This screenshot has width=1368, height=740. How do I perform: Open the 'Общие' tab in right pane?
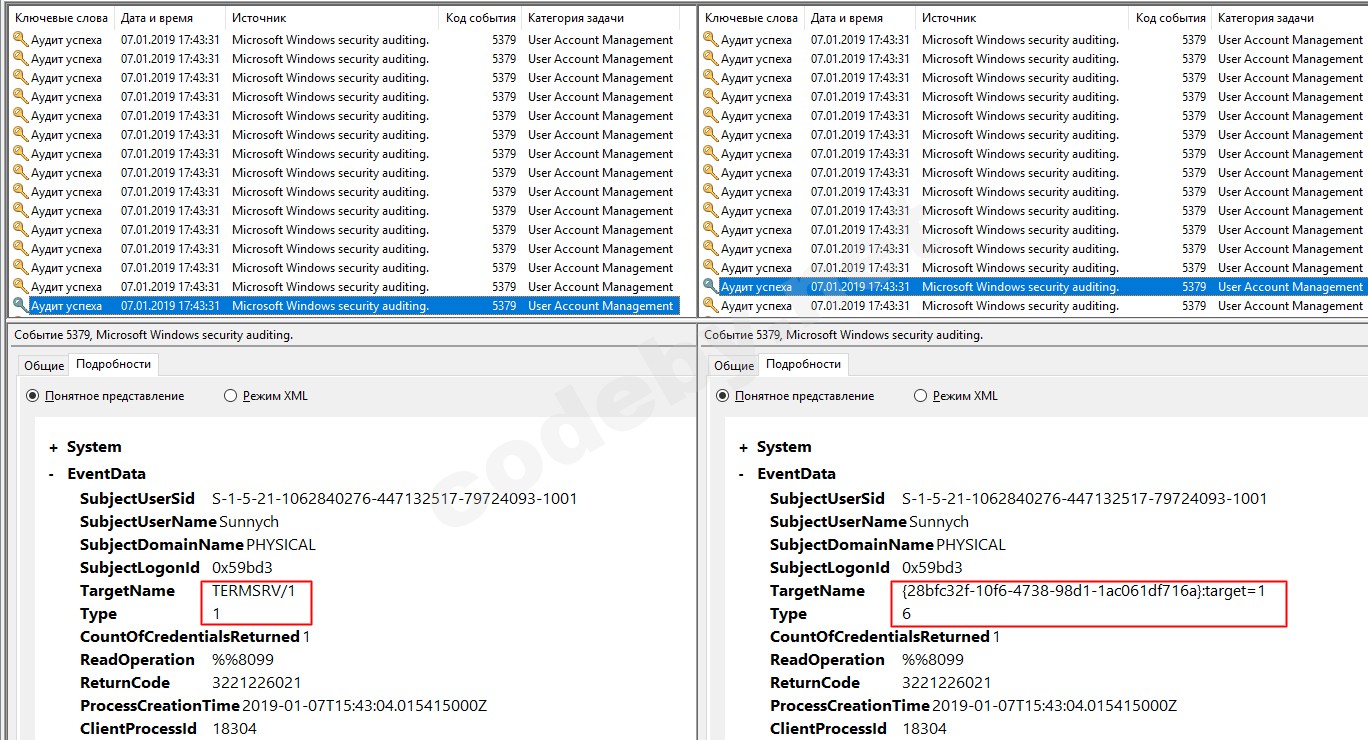(734, 366)
